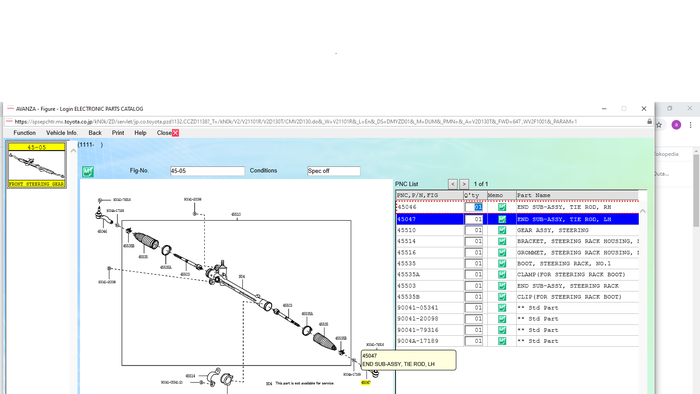Click part number 45516 in PNC list

pos(406,253)
